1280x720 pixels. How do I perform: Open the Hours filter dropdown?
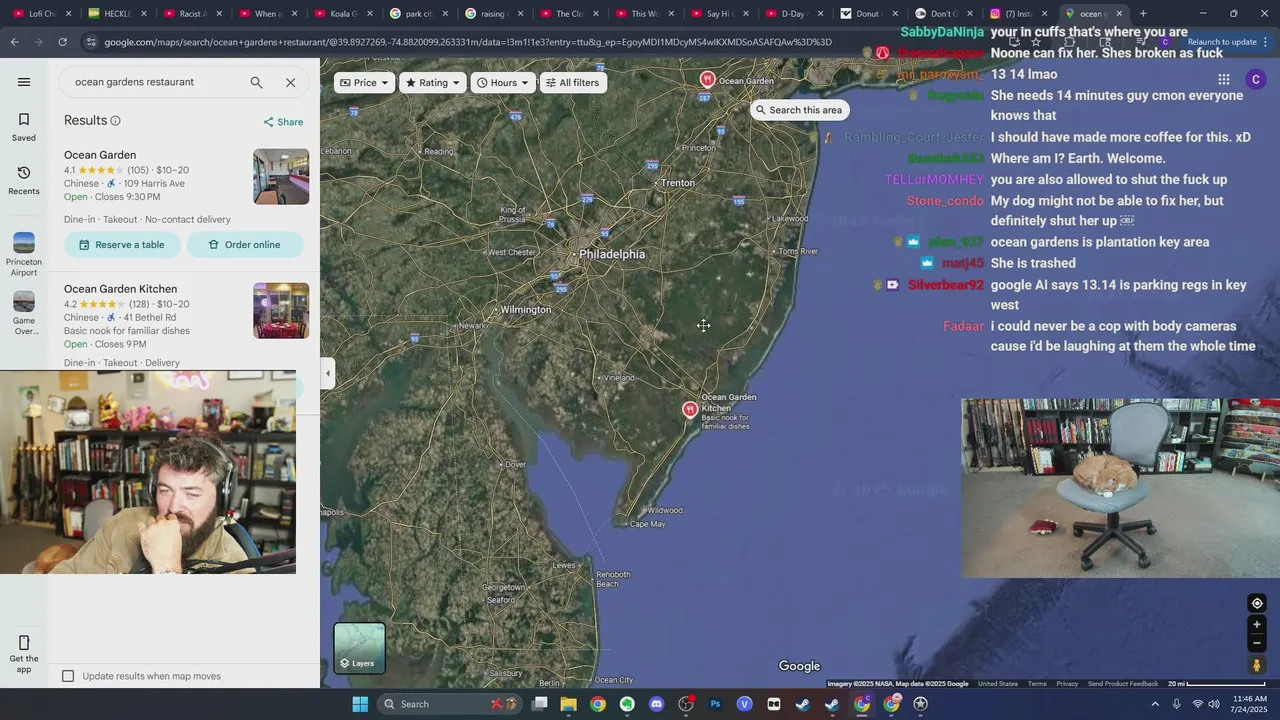(x=503, y=83)
